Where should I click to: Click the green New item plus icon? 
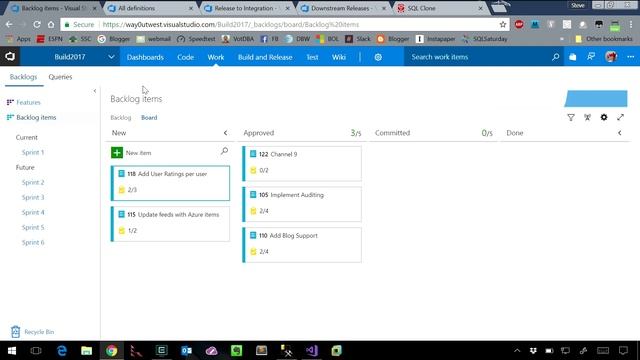[117, 153]
